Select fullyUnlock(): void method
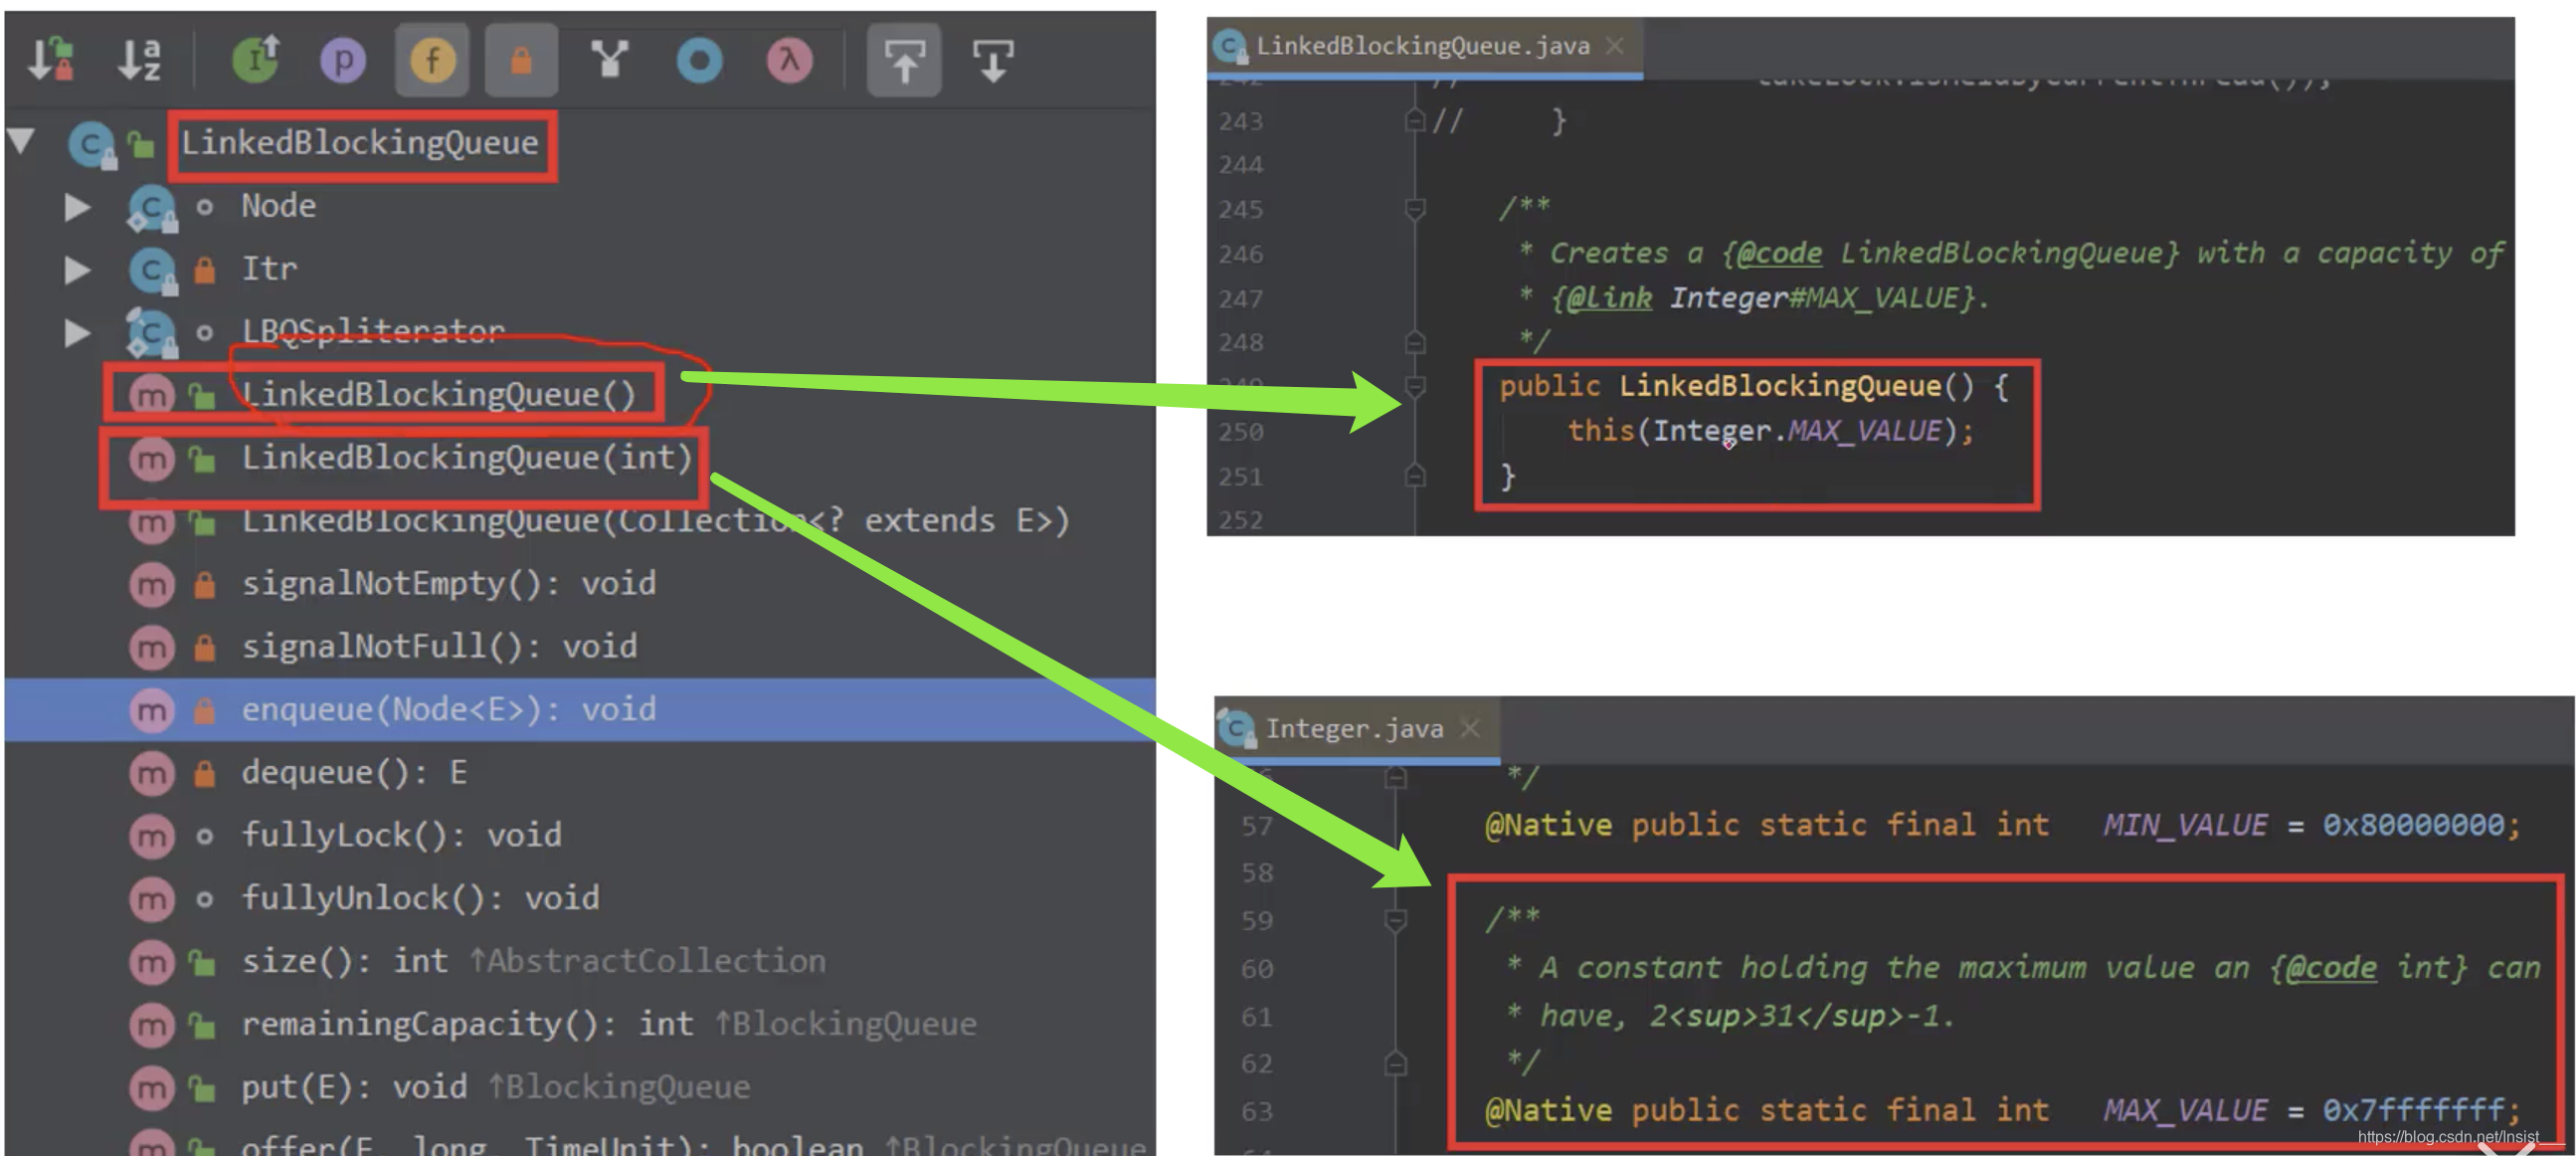The width and height of the screenshot is (2576, 1156). 420,898
